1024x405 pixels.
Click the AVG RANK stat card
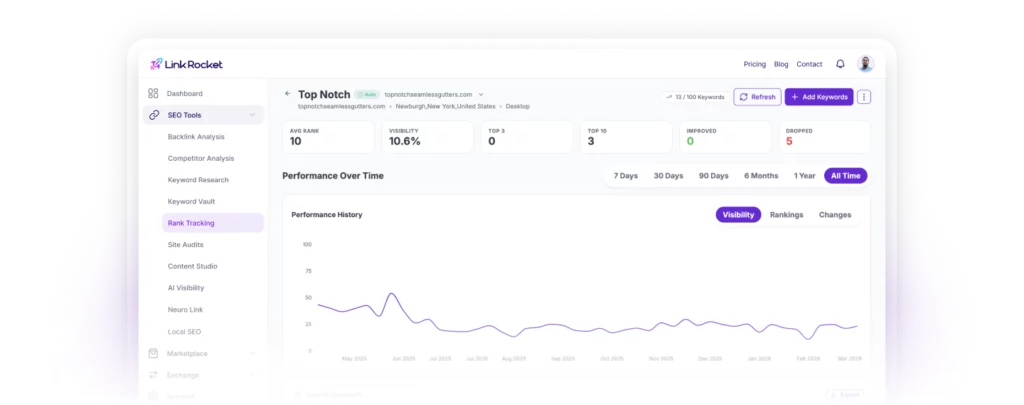point(328,137)
